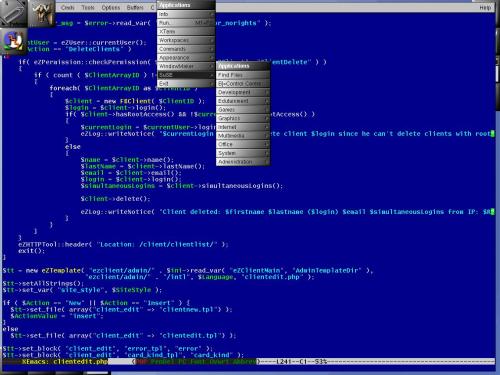
Task: Click the line with '"error_tpl", "error"'
Action: click(108, 349)
